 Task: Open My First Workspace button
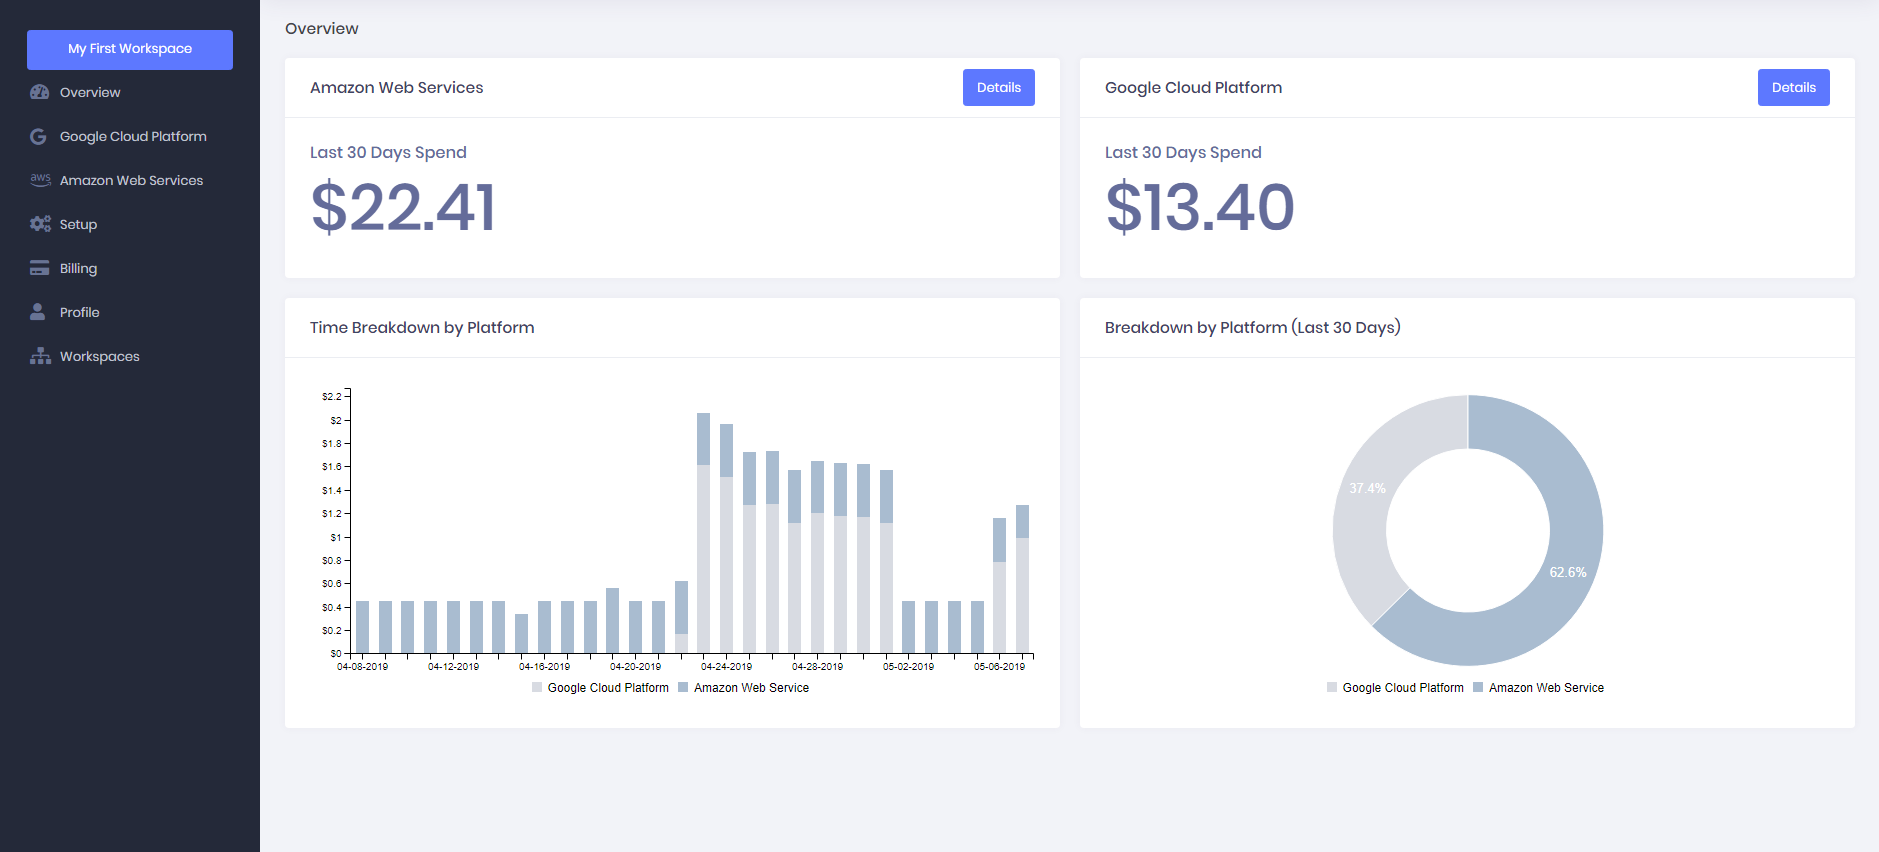pos(130,49)
